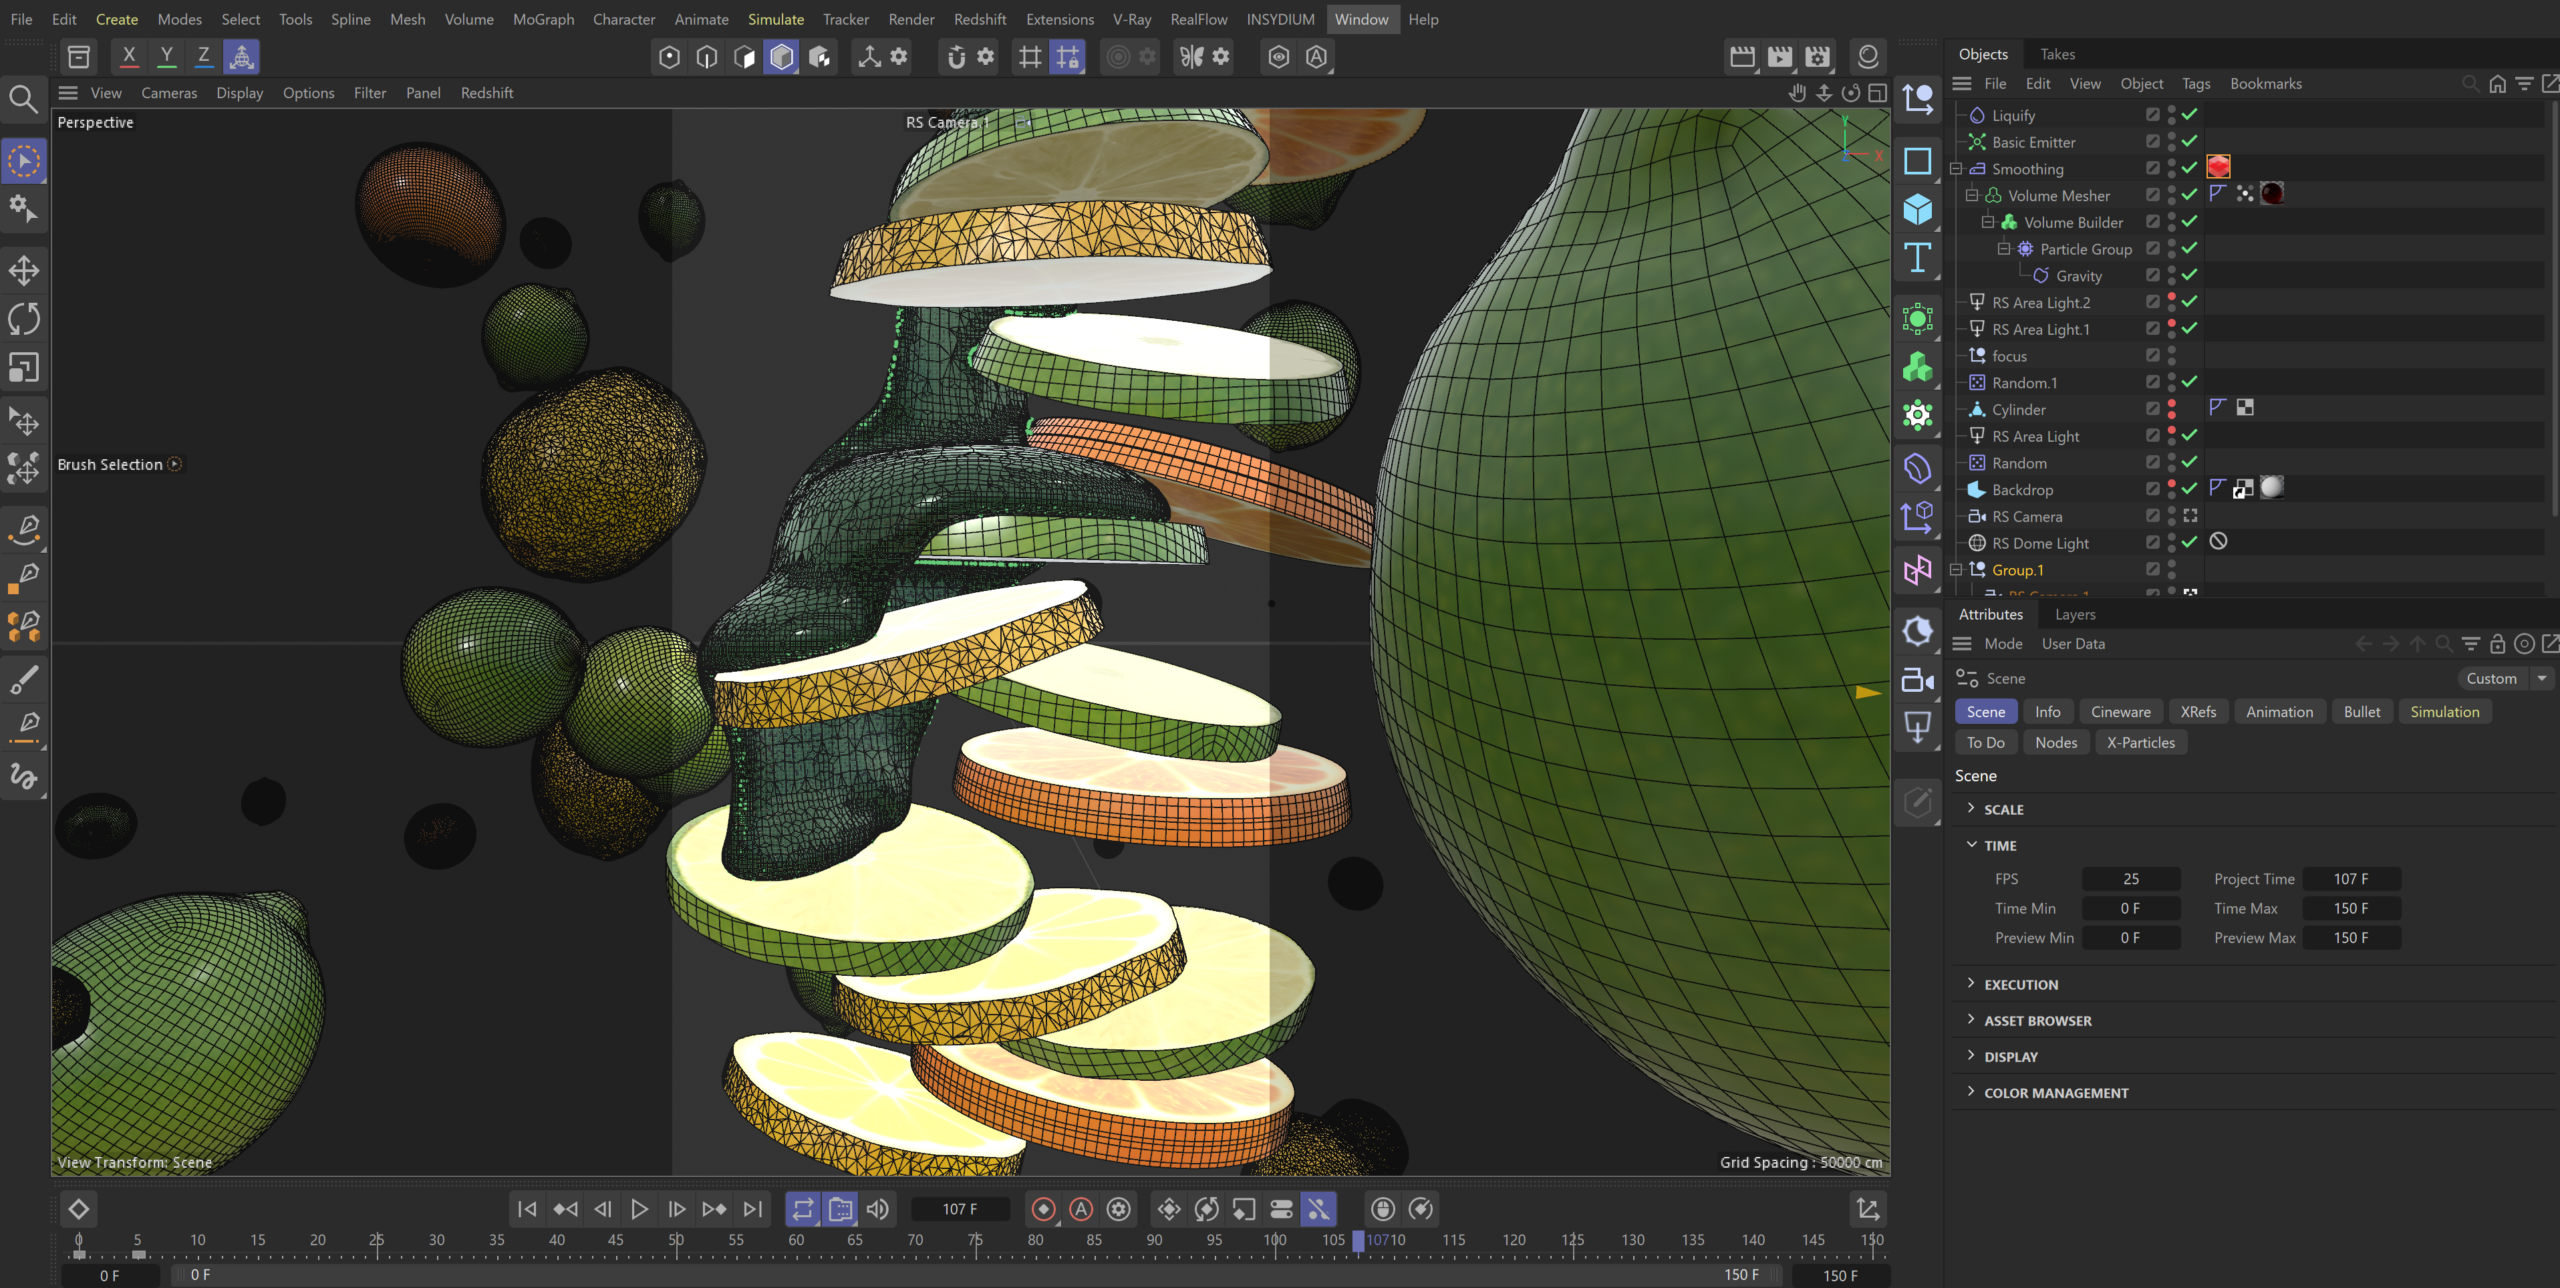Collapse the TIME section in Attributes
2560x1288 pixels.
click(1971, 845)
